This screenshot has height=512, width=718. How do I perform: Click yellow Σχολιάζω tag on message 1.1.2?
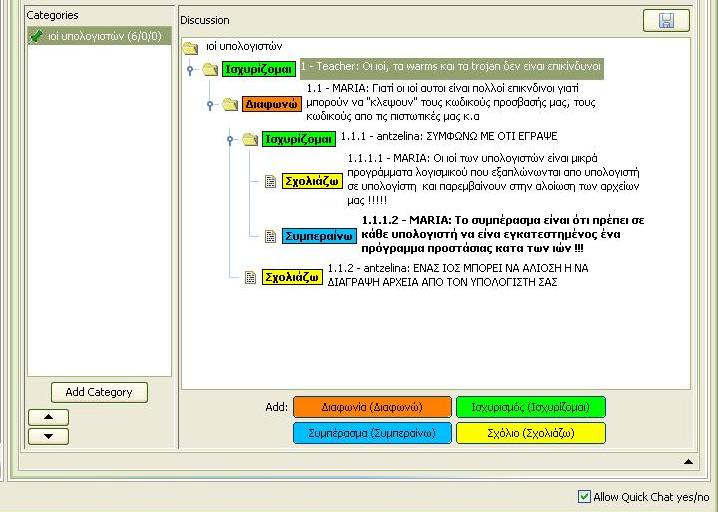coord(292,278)
